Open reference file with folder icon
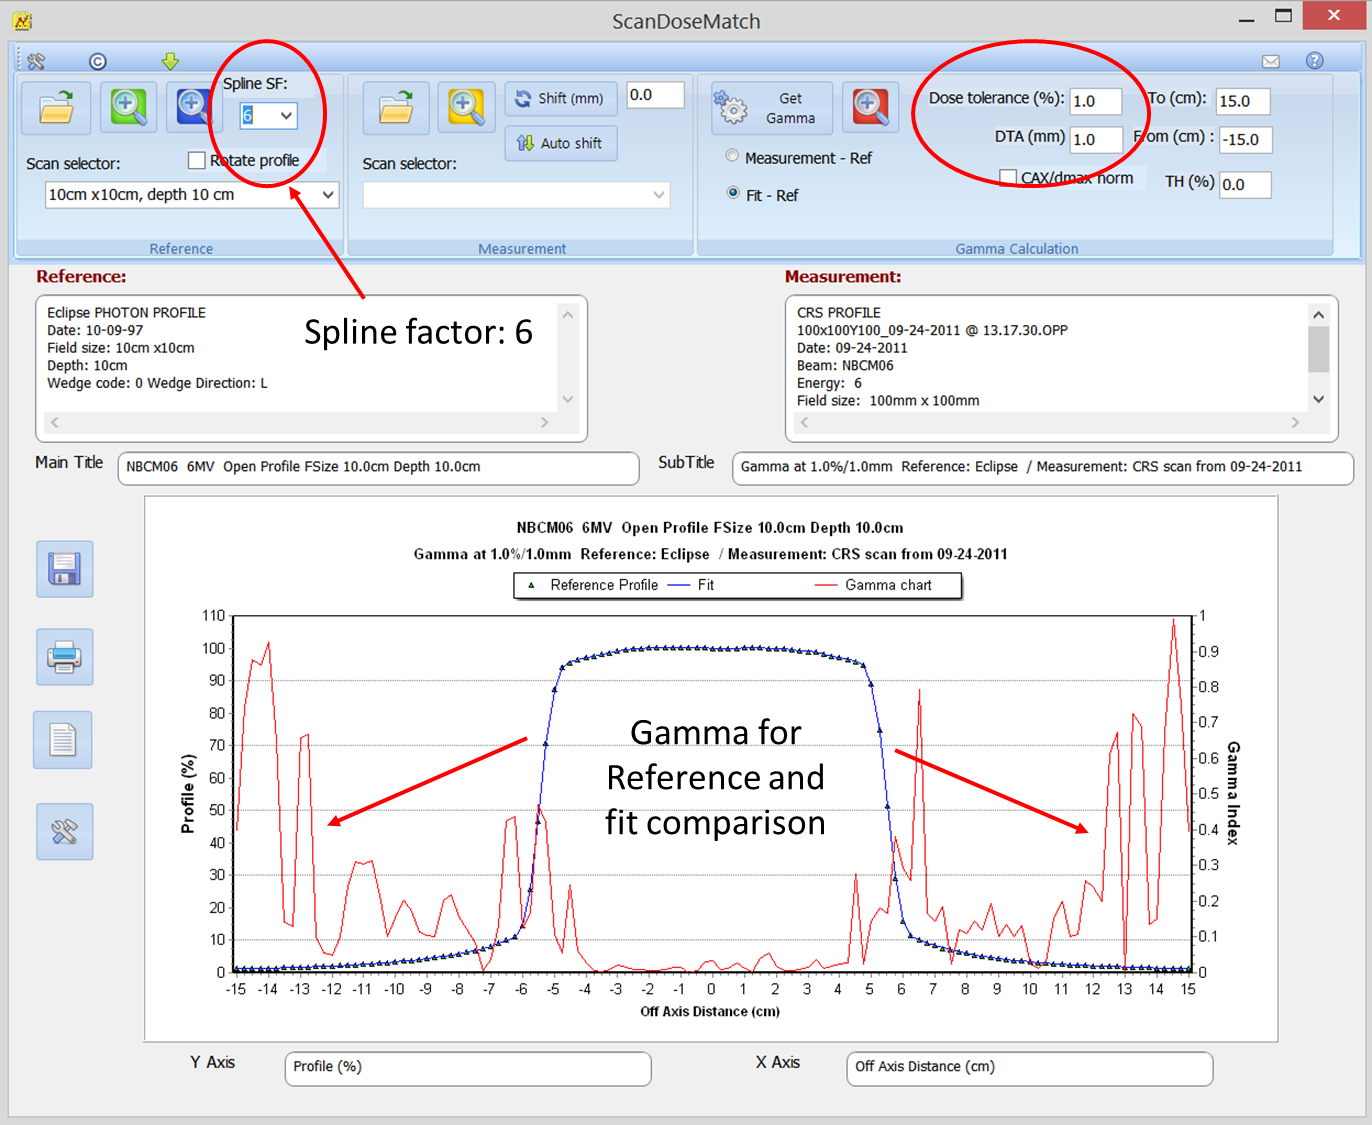This screenshot has height=1125, width=1372. 56,108
